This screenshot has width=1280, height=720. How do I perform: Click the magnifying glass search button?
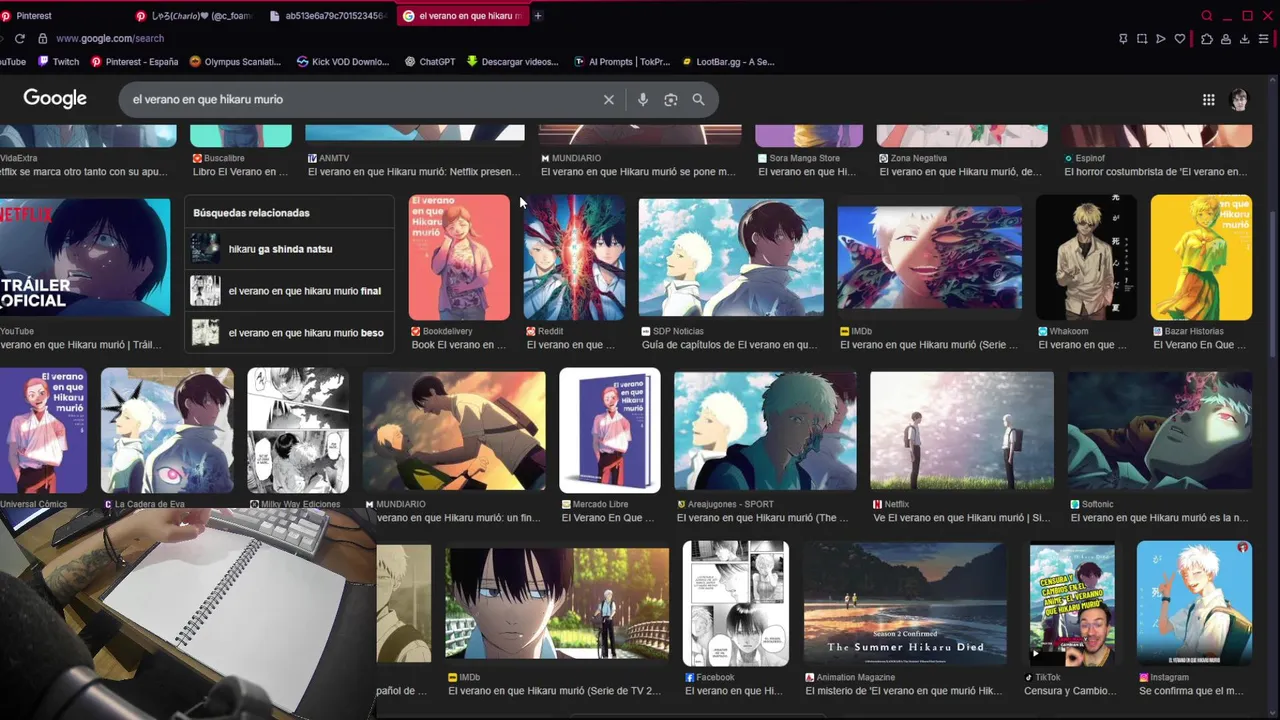point(699,99)
